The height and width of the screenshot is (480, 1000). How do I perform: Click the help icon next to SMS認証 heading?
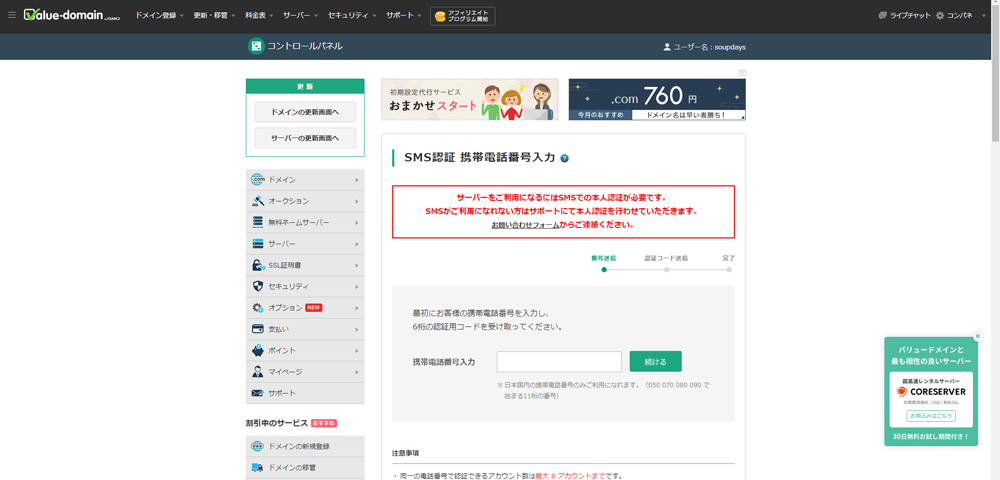(x=564, y=158)
